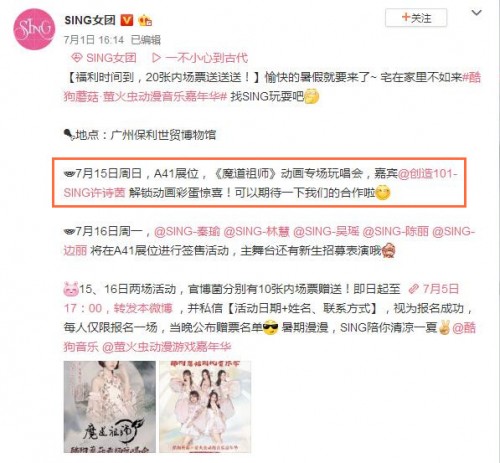Open the 酷狗蘑菇·萤火虫动漫音乐嘉年华 hashtag
Screen dimensions: 500x463
(x=272, y=87)
